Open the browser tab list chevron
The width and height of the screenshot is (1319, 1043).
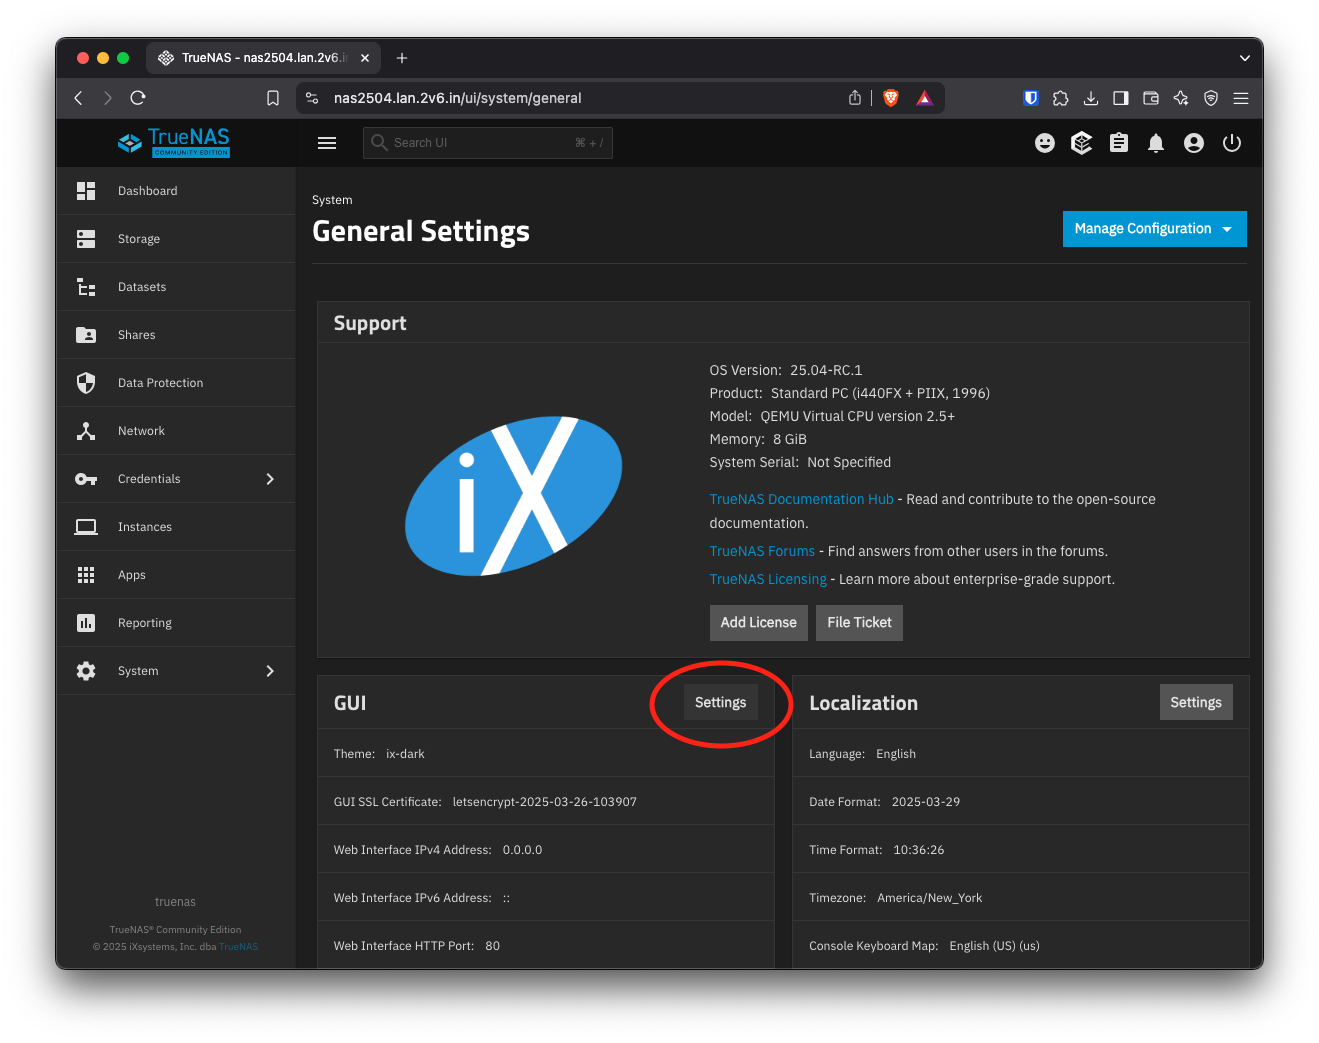click(1245, 58)
